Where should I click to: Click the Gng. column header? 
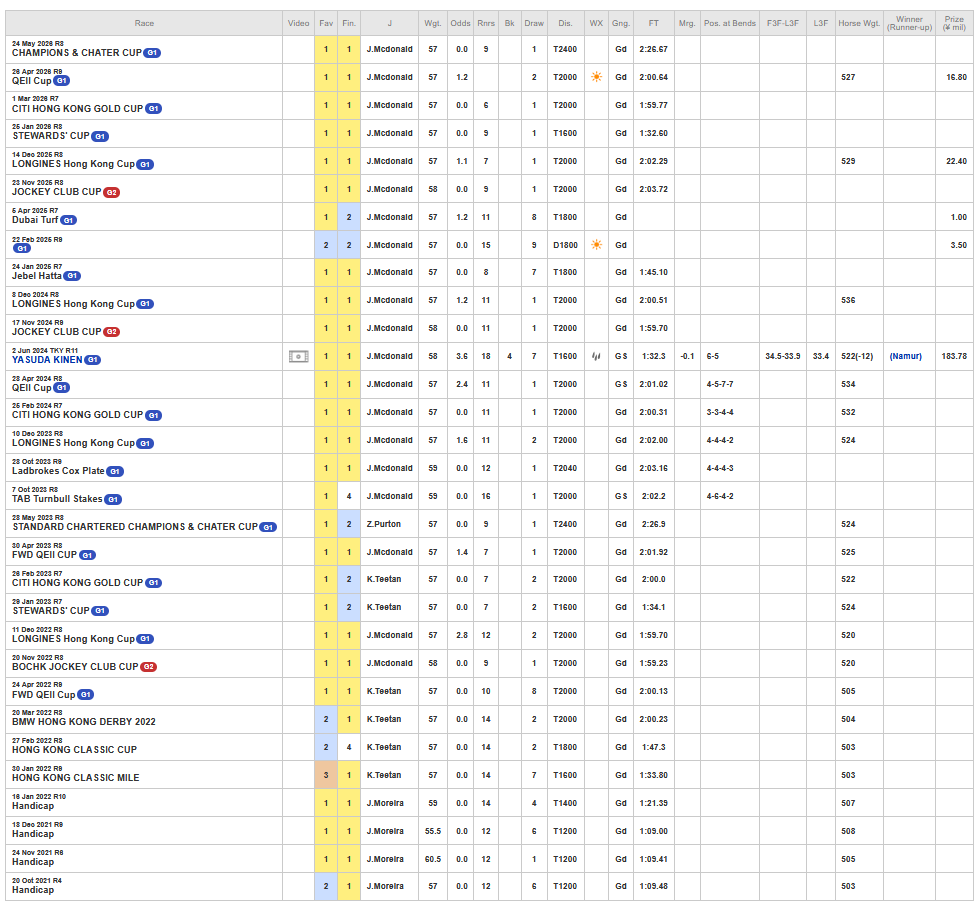tap(621, 23)
